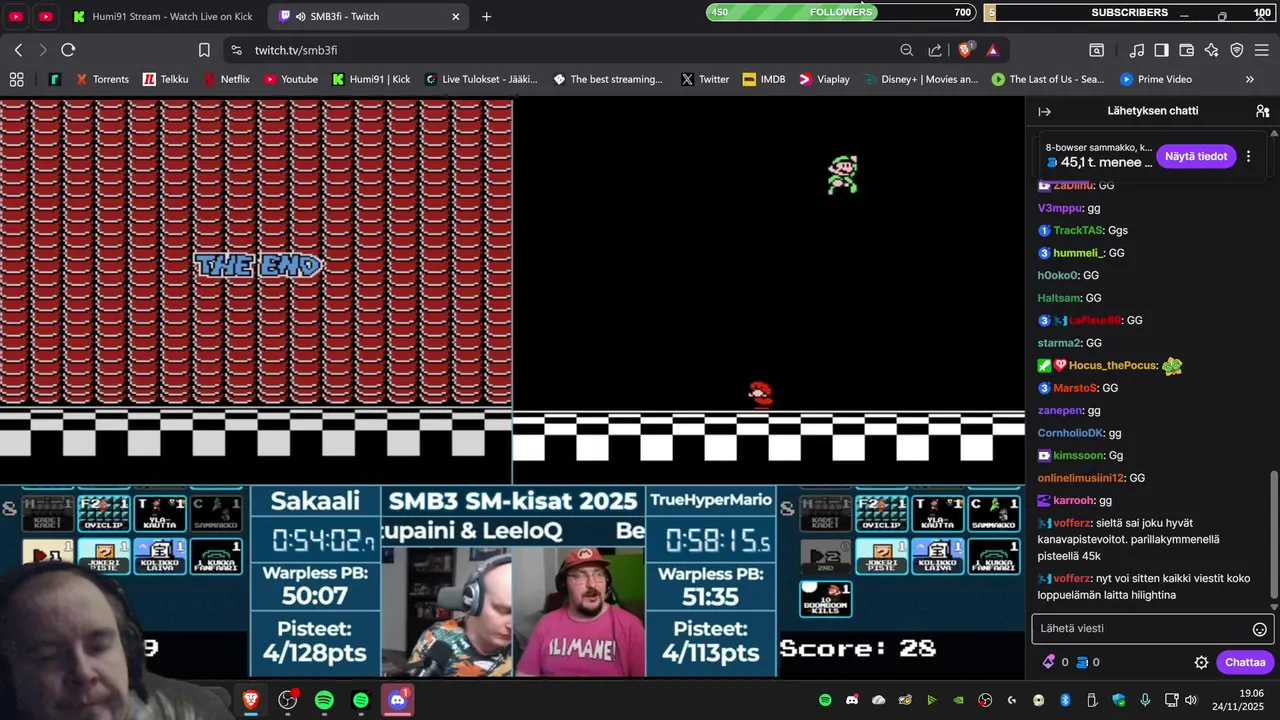
Task: Open the browser hamburger menu
Action: pos(1262,50)
